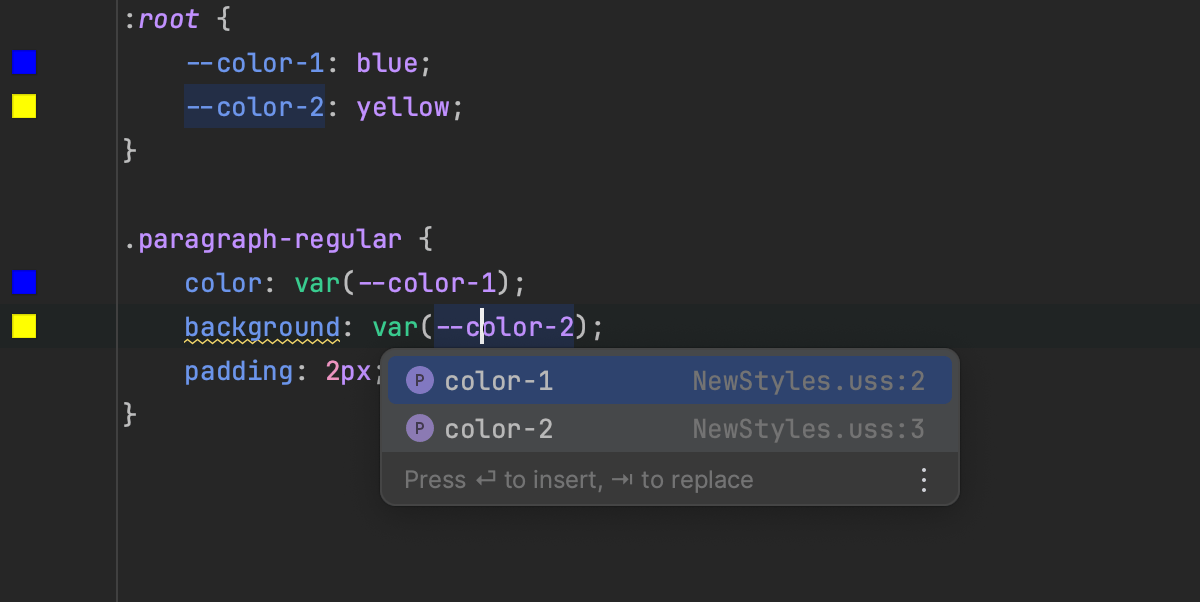This screenshot has height=602, width=1200.
Task: Place cursor on .paragraph-regular selector
Action: (263, 240)
